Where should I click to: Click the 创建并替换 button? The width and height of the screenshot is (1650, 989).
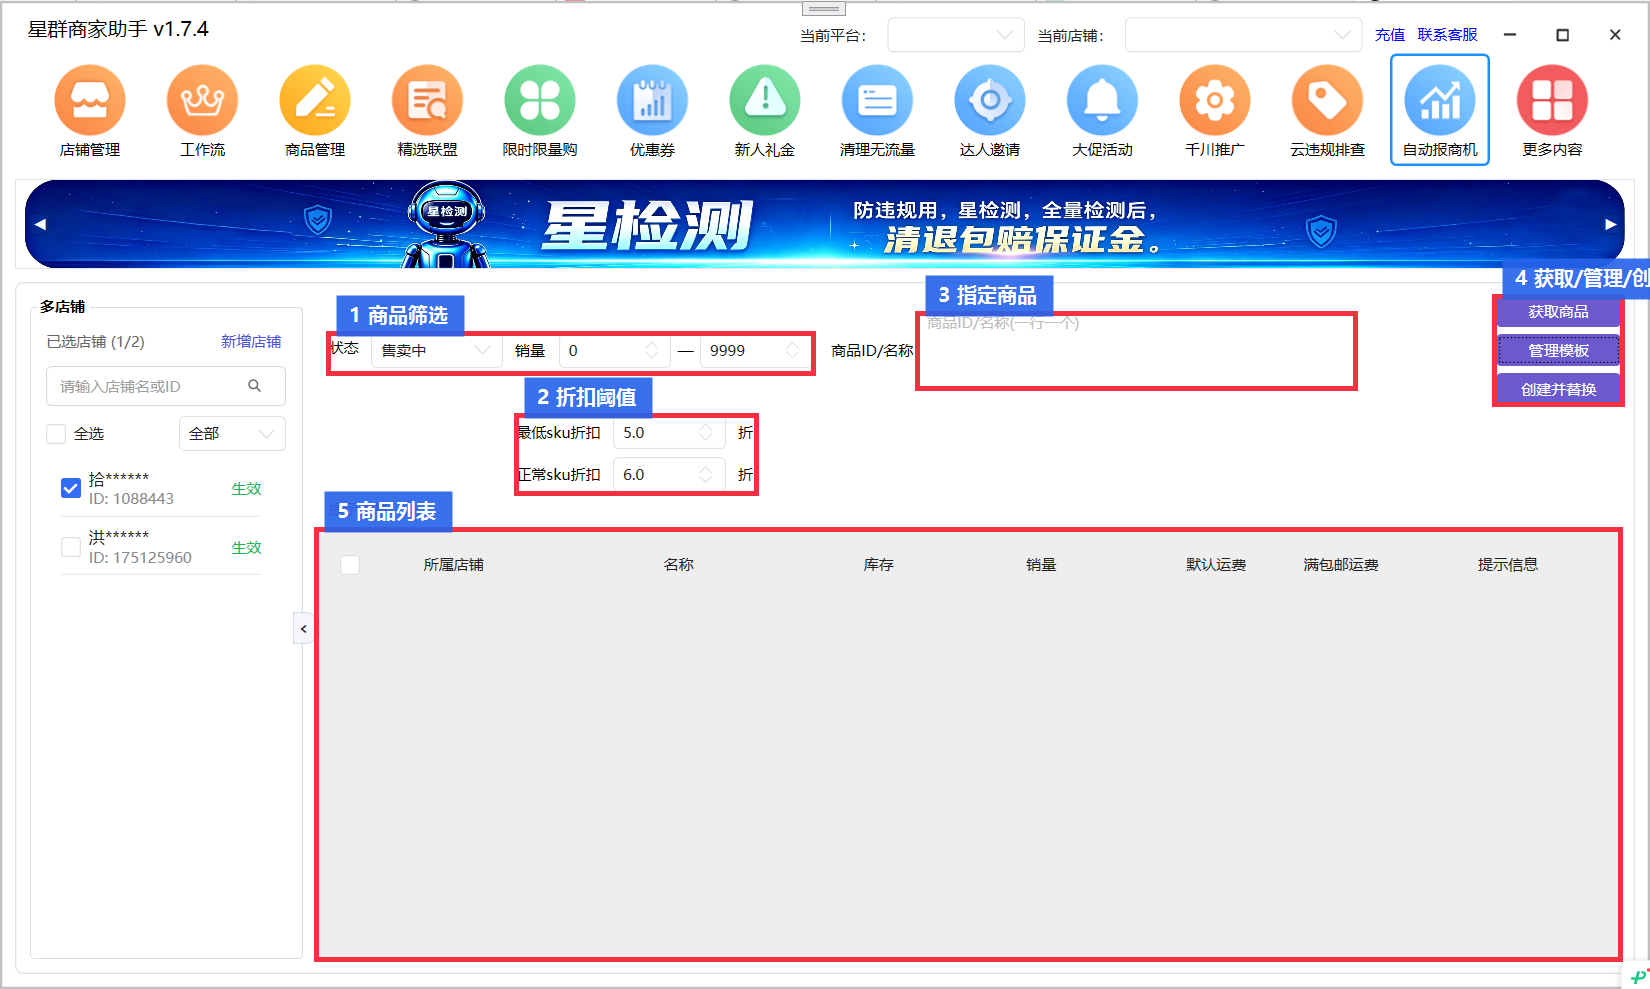coord(1558,390)
